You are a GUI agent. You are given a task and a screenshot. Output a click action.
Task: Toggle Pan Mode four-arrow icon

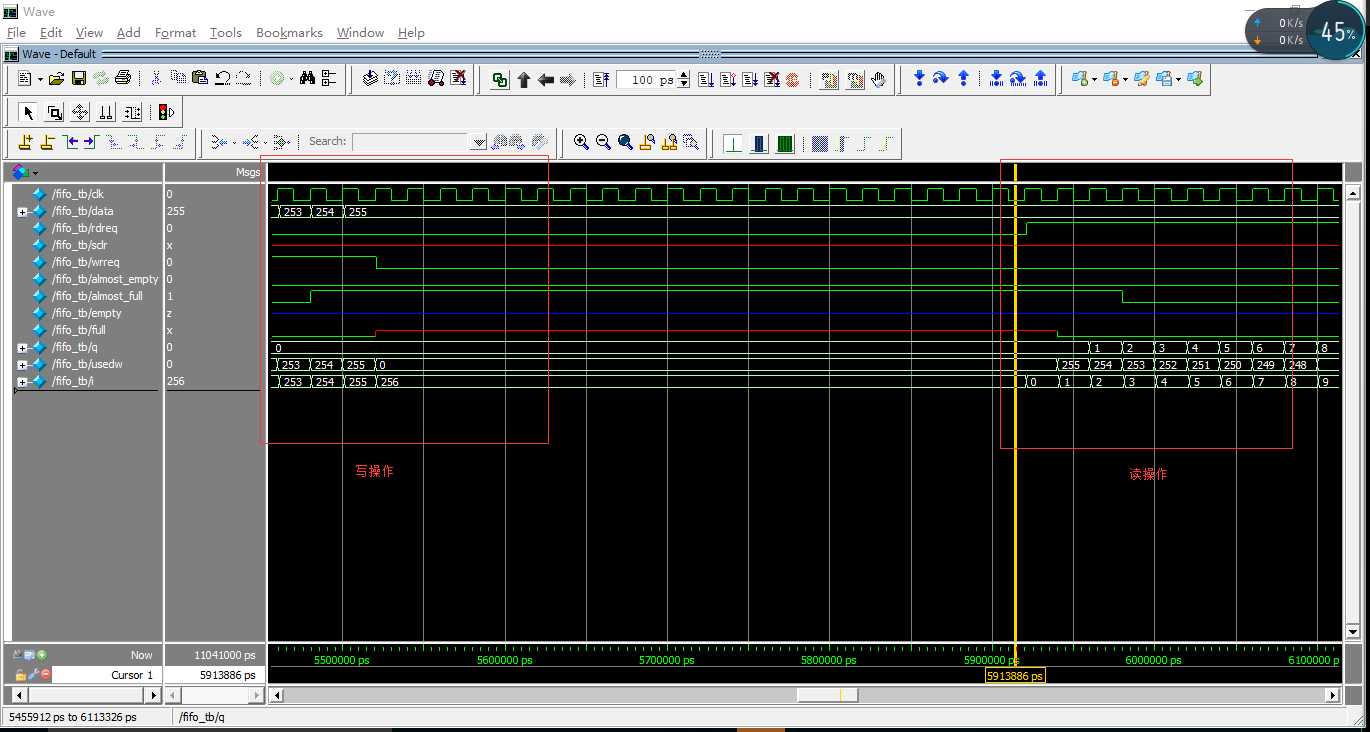pos(80,112)
